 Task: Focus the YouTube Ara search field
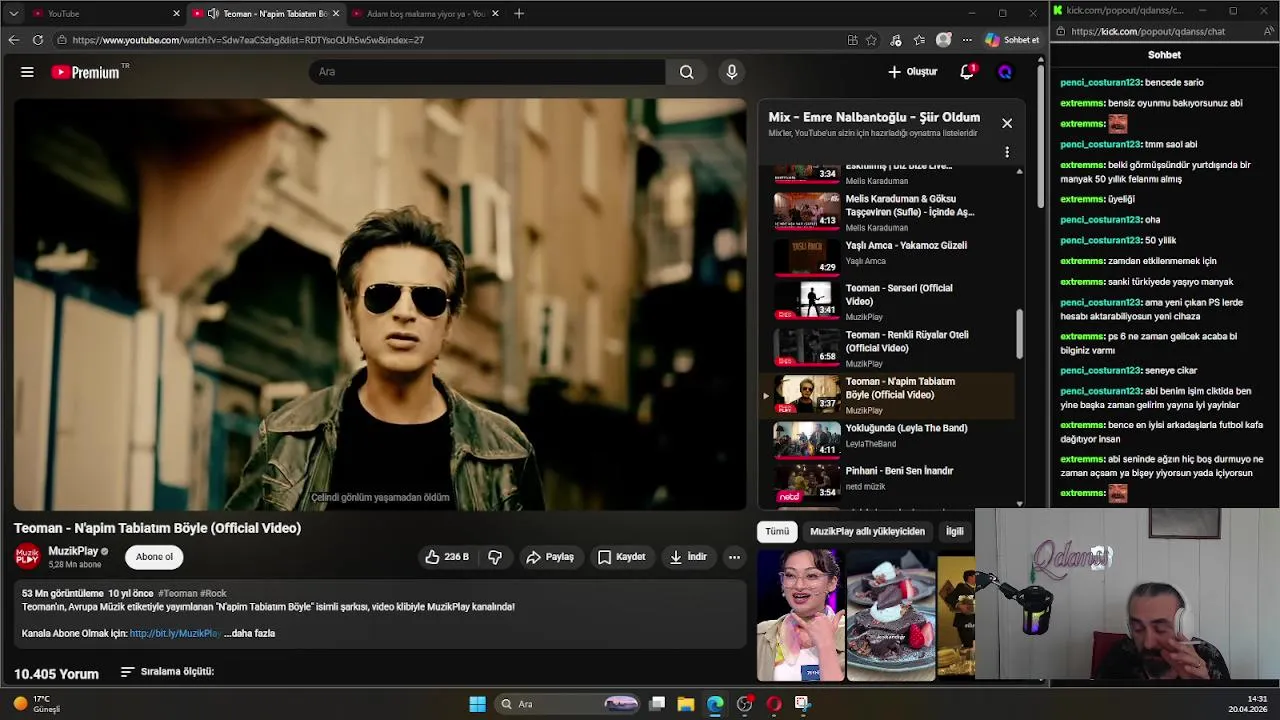[487, 72]
